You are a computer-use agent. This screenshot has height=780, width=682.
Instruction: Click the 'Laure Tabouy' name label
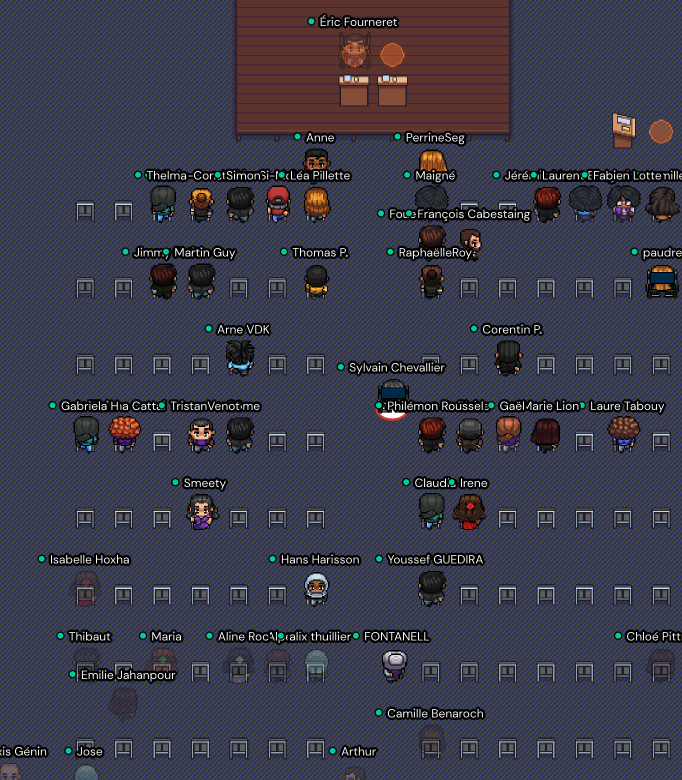coord(627,406)
